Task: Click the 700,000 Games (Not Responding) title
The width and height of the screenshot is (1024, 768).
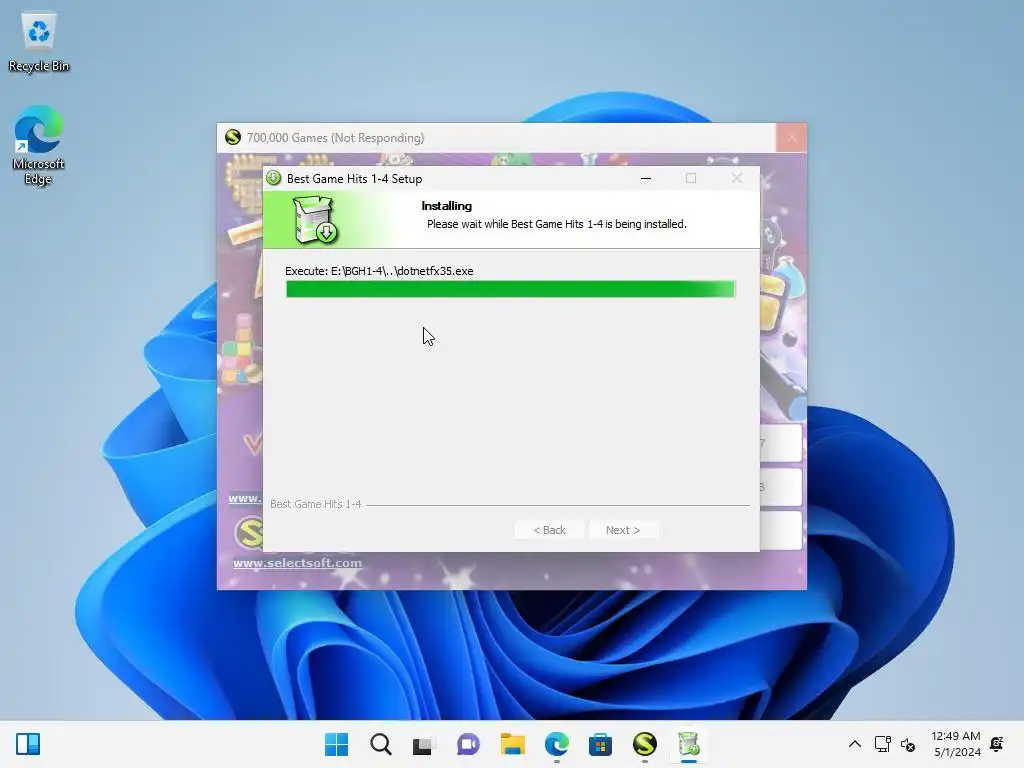Action: 336,138
